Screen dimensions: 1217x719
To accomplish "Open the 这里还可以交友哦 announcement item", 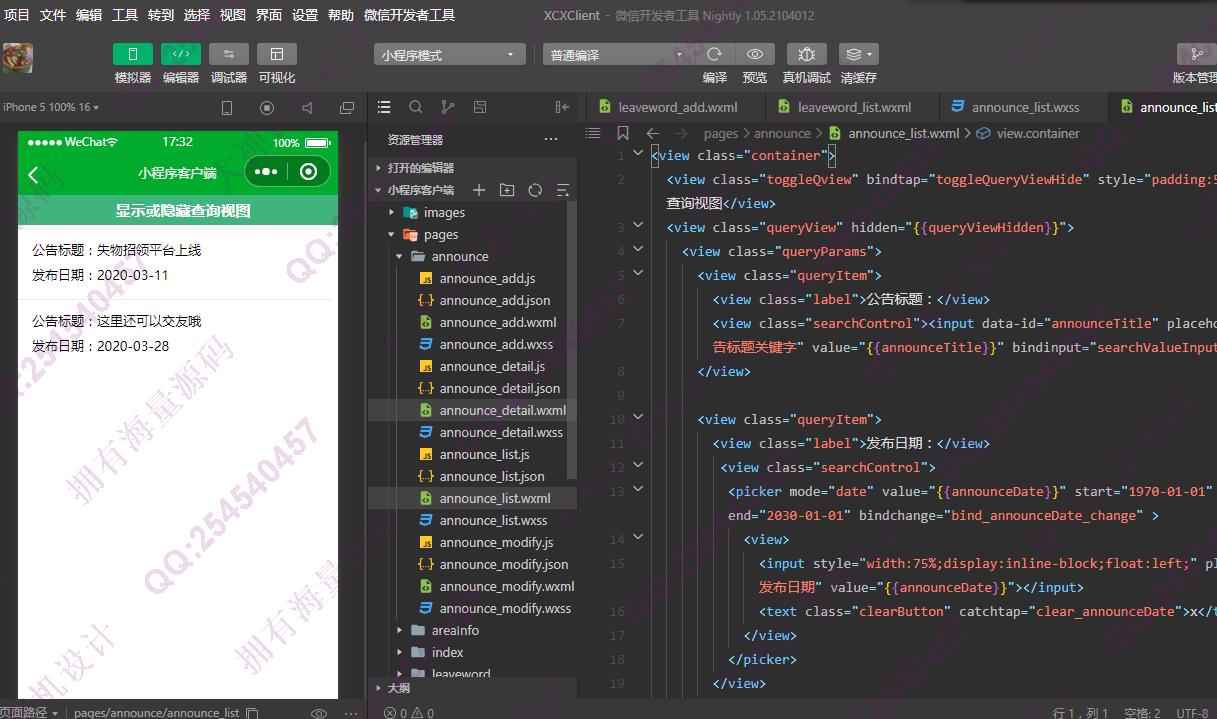I will tap(178, 333).
